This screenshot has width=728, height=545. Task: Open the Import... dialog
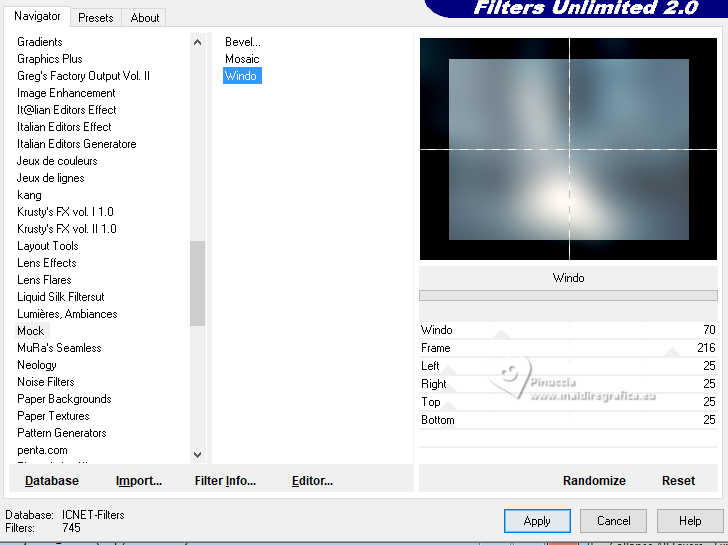139,481
